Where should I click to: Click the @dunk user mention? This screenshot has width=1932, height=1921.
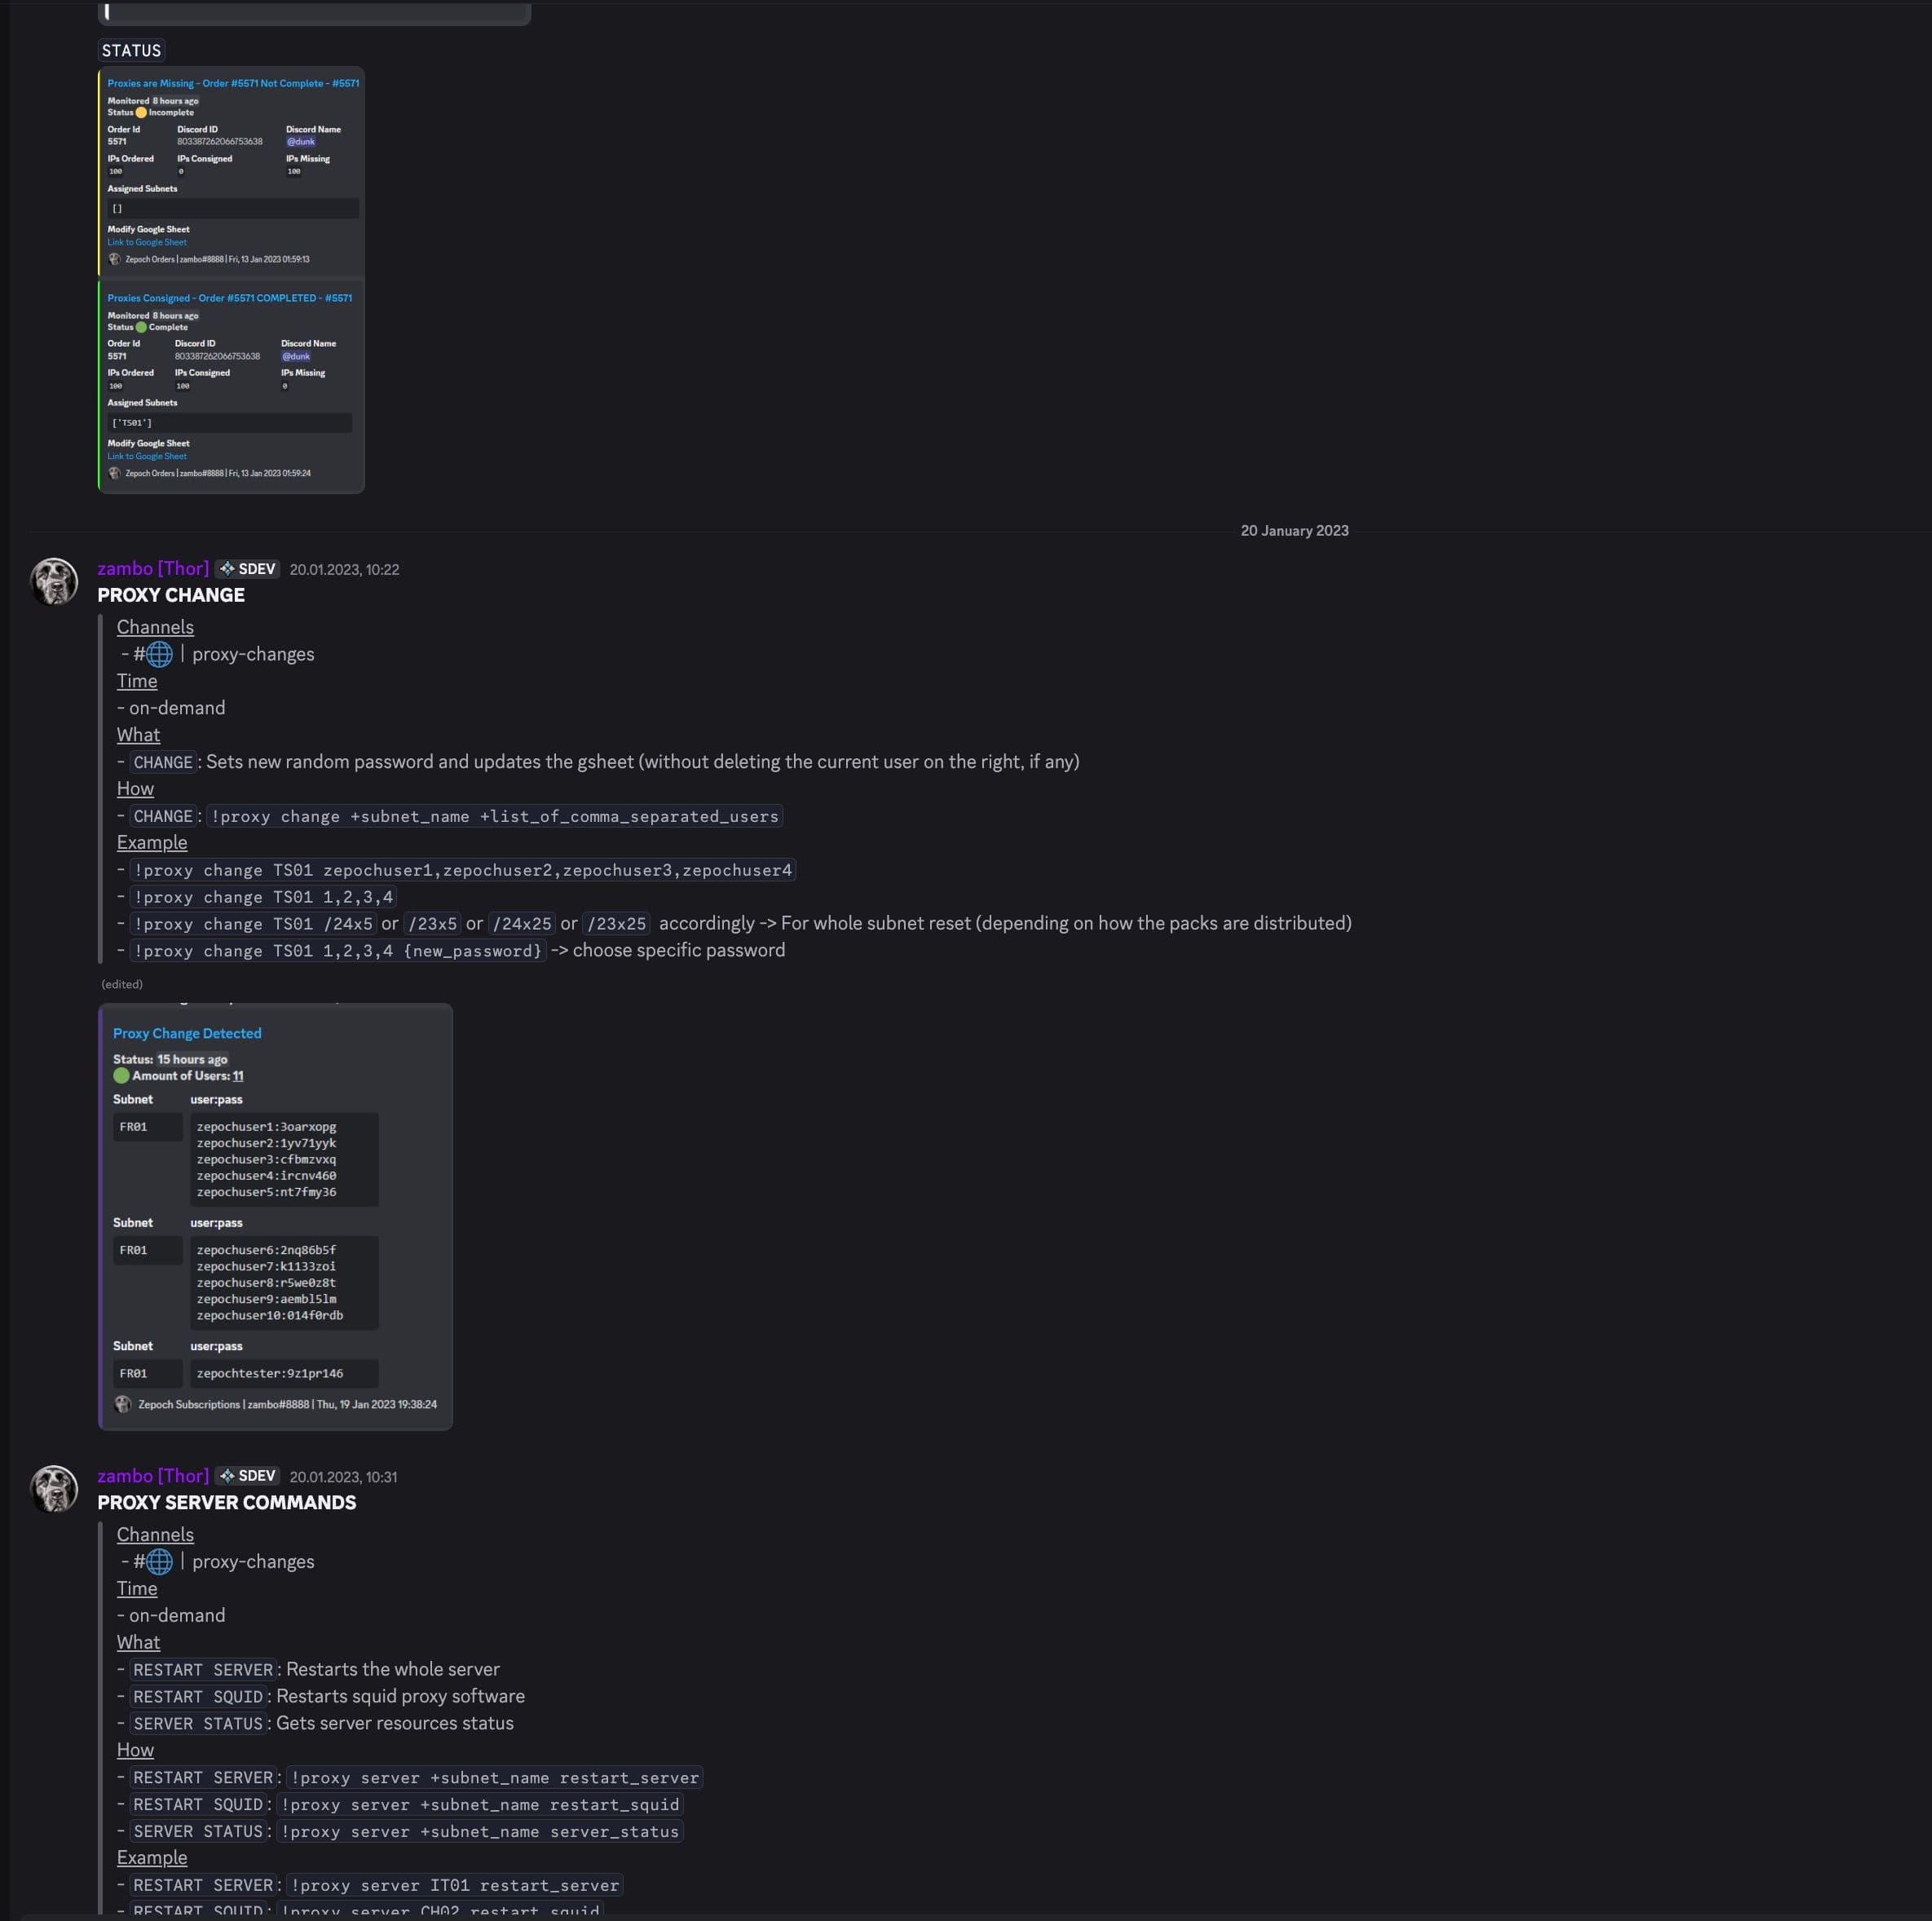point(300,142)
